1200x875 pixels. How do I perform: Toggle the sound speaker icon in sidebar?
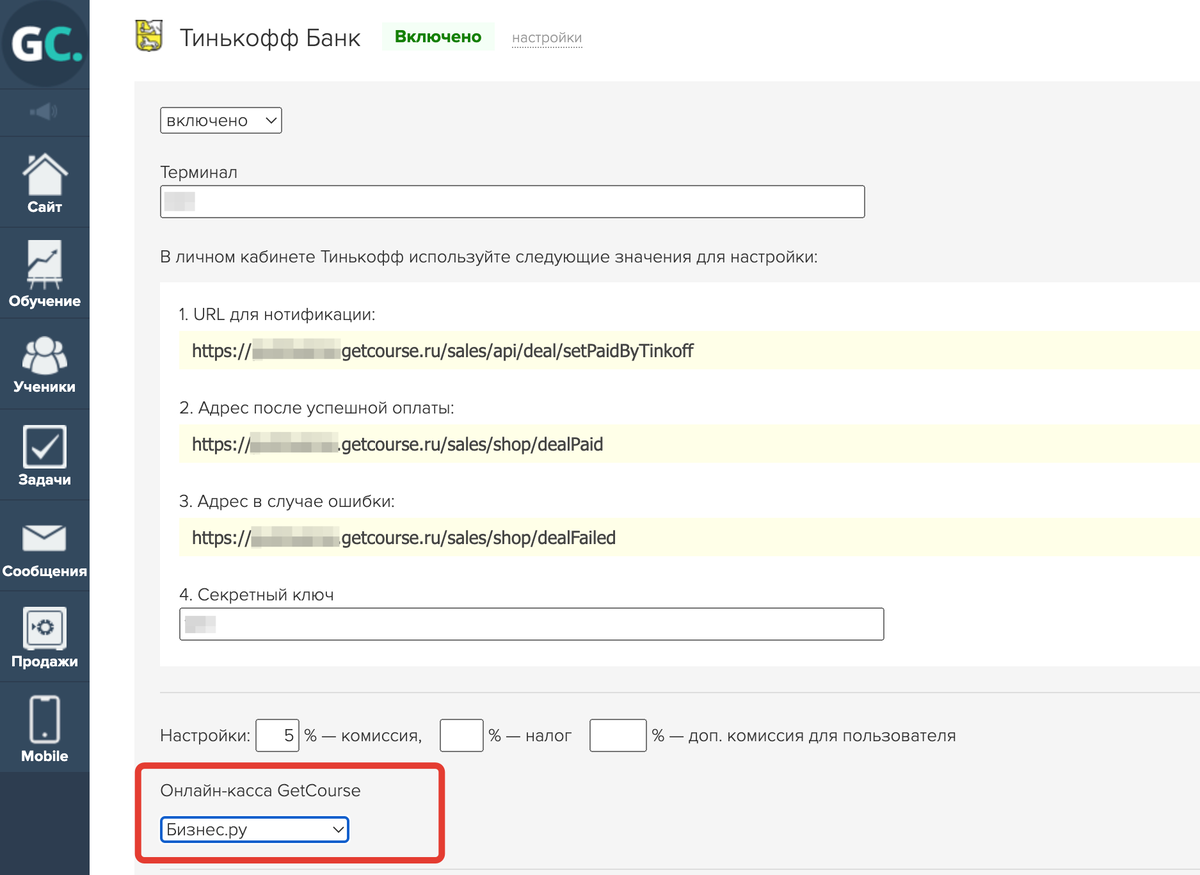44,111
